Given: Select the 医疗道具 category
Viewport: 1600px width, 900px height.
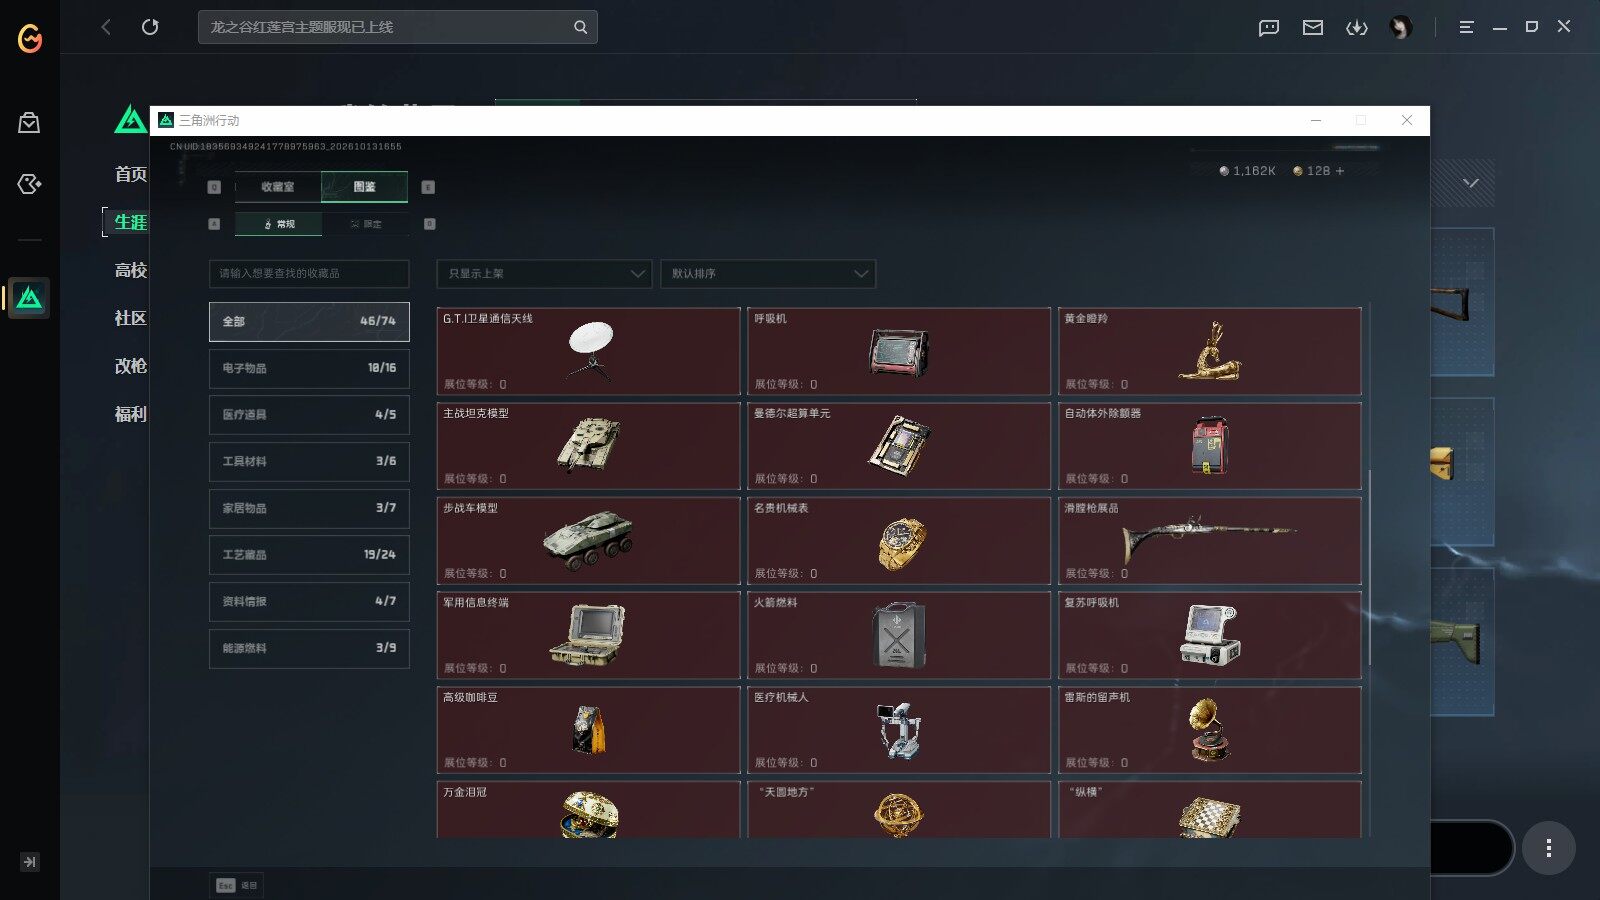Looking at the screenshot, I should point(309,415).
